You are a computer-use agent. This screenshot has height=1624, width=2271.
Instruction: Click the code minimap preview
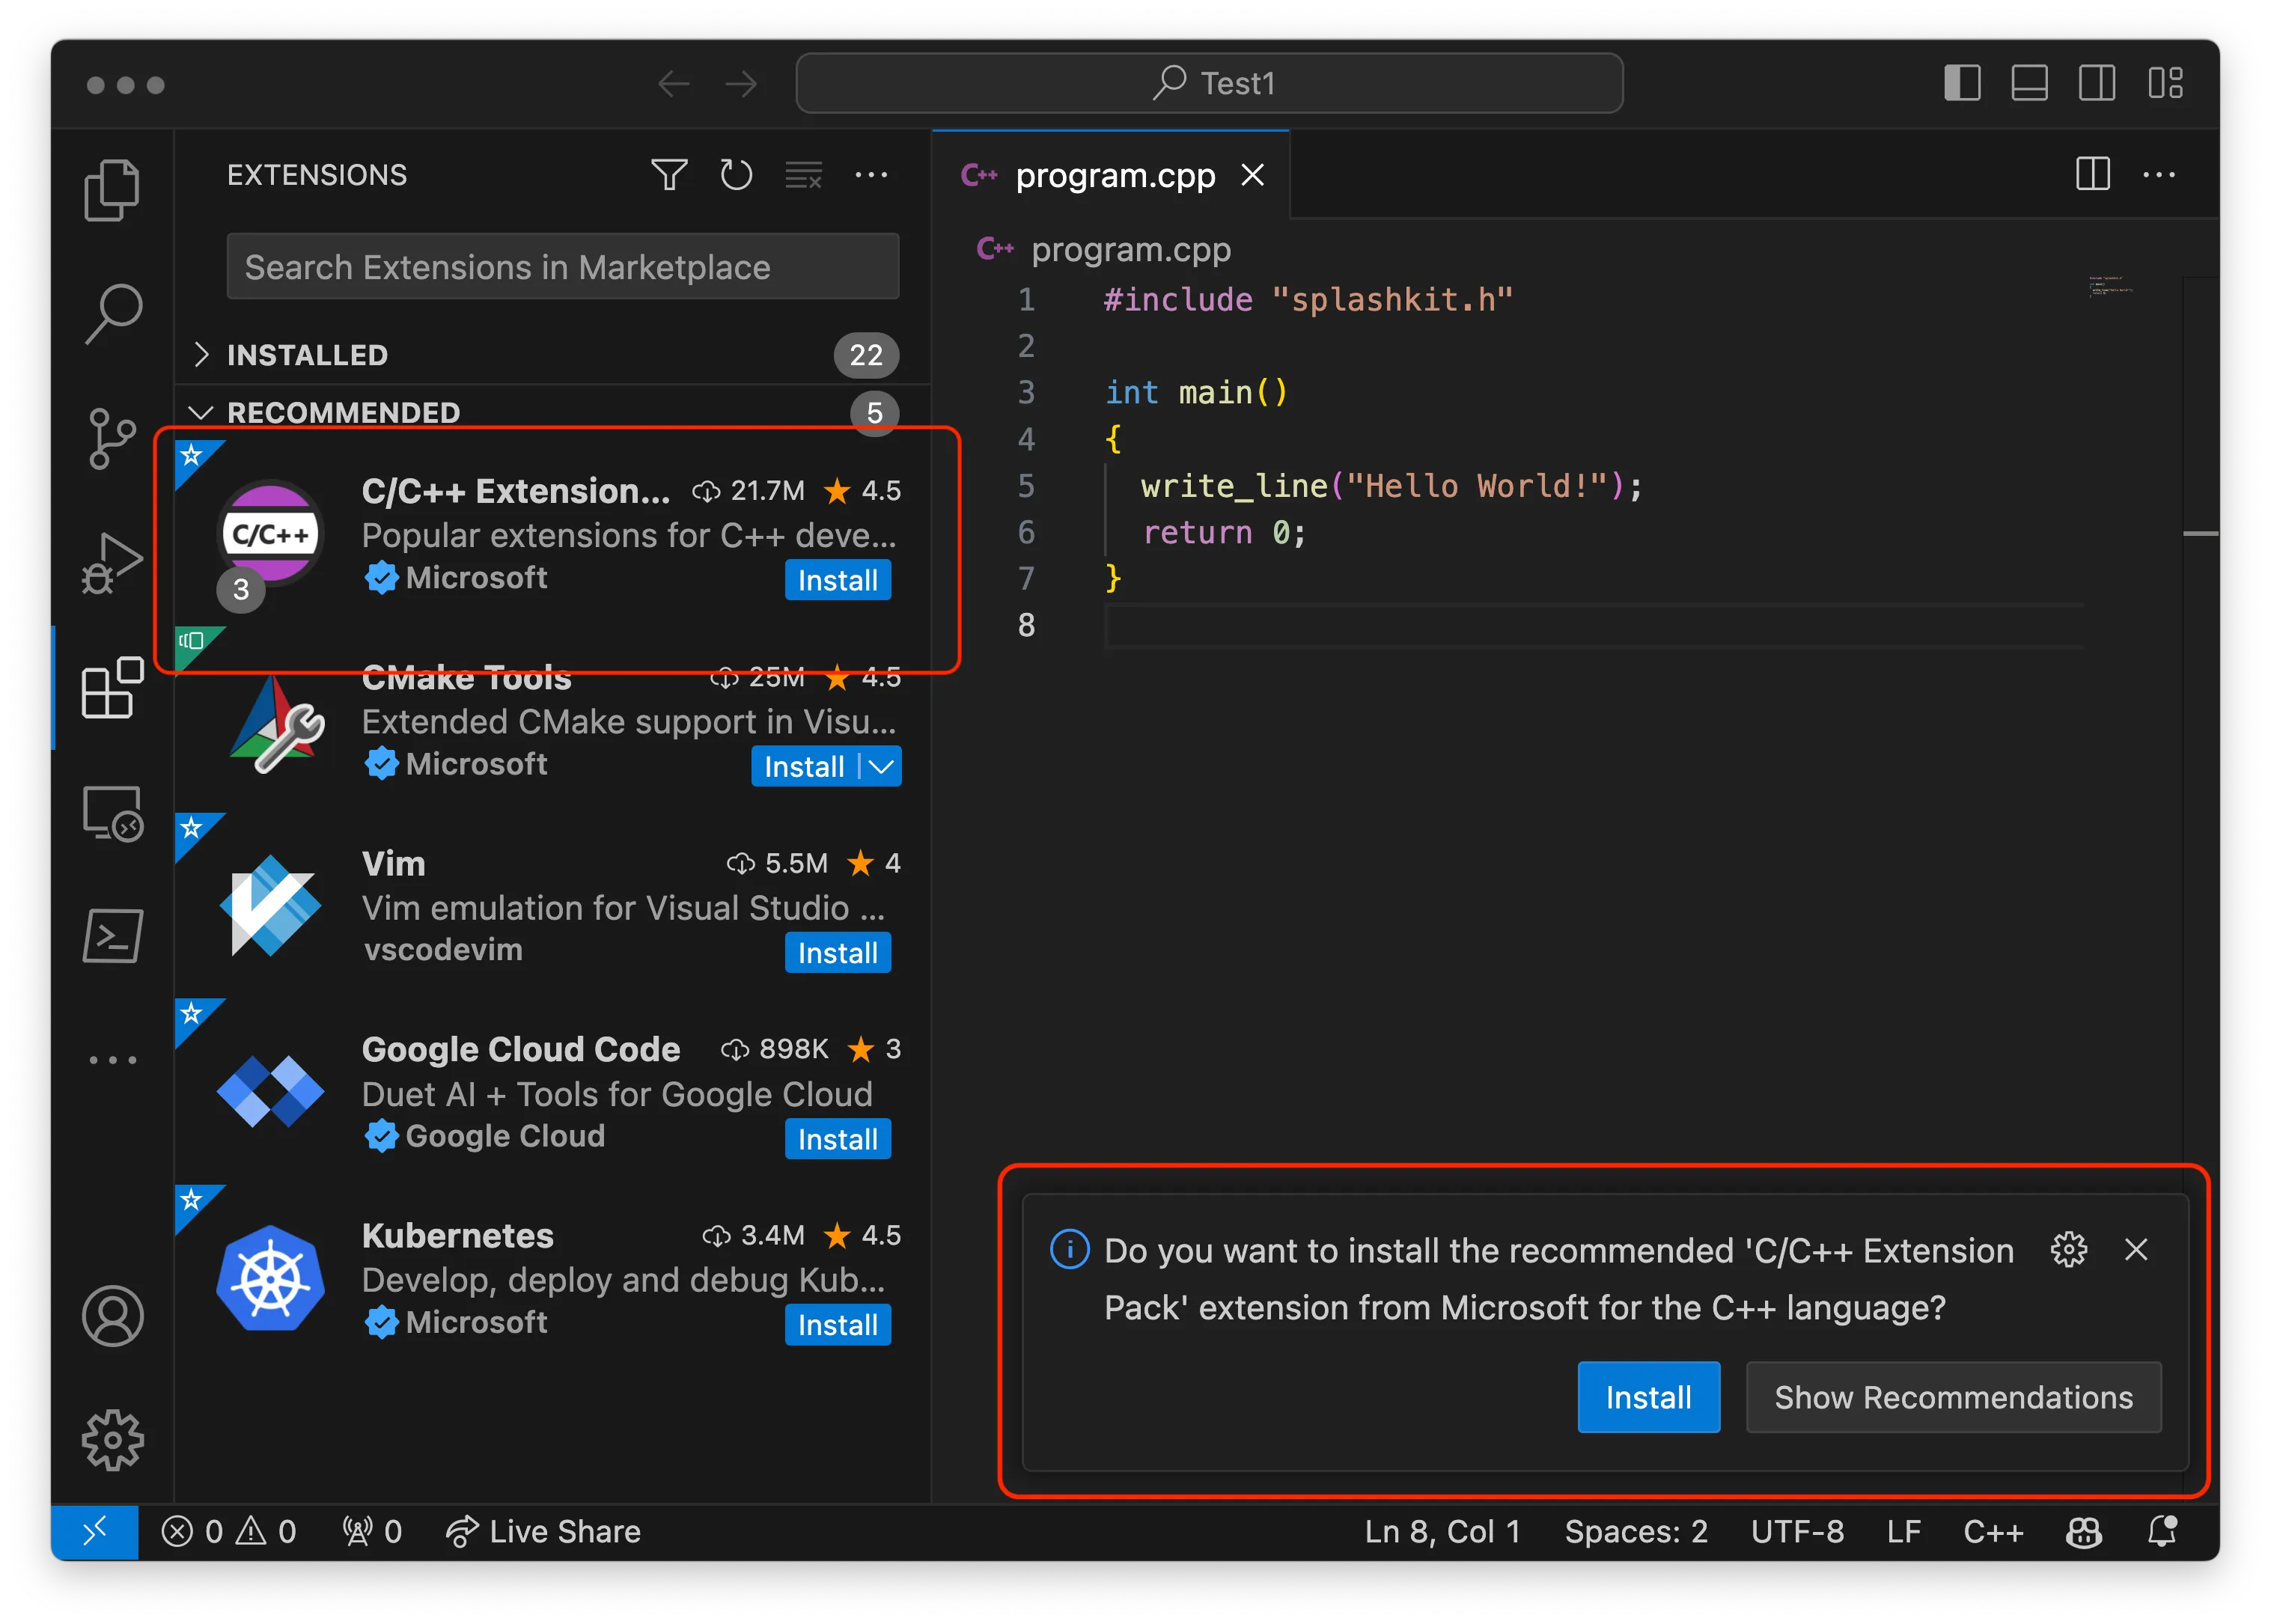tap(2110, 287)
